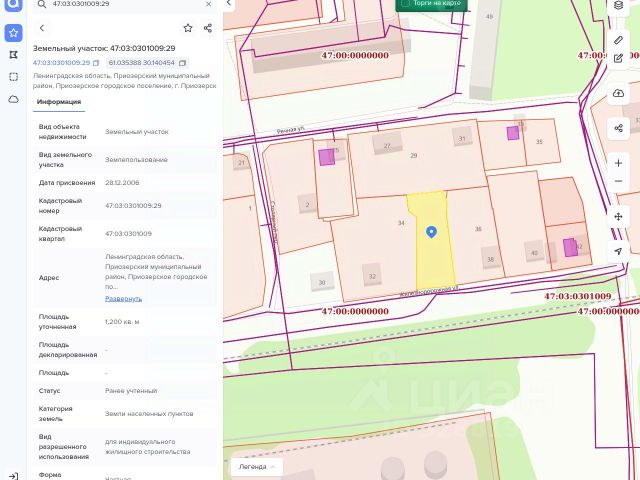Click the geolocation arrow icon

(618, 251)
